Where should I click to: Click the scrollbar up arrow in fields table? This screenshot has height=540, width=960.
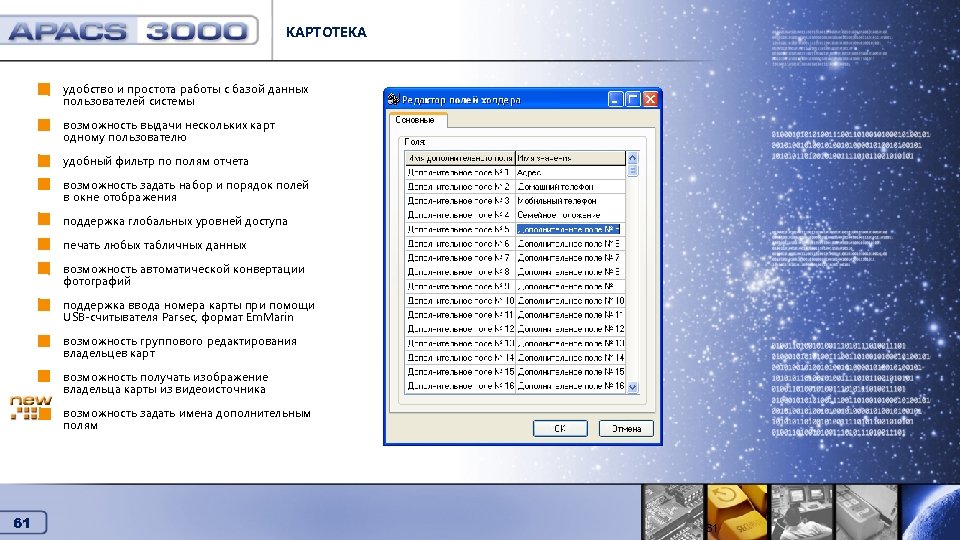click(x=632, y=158)
